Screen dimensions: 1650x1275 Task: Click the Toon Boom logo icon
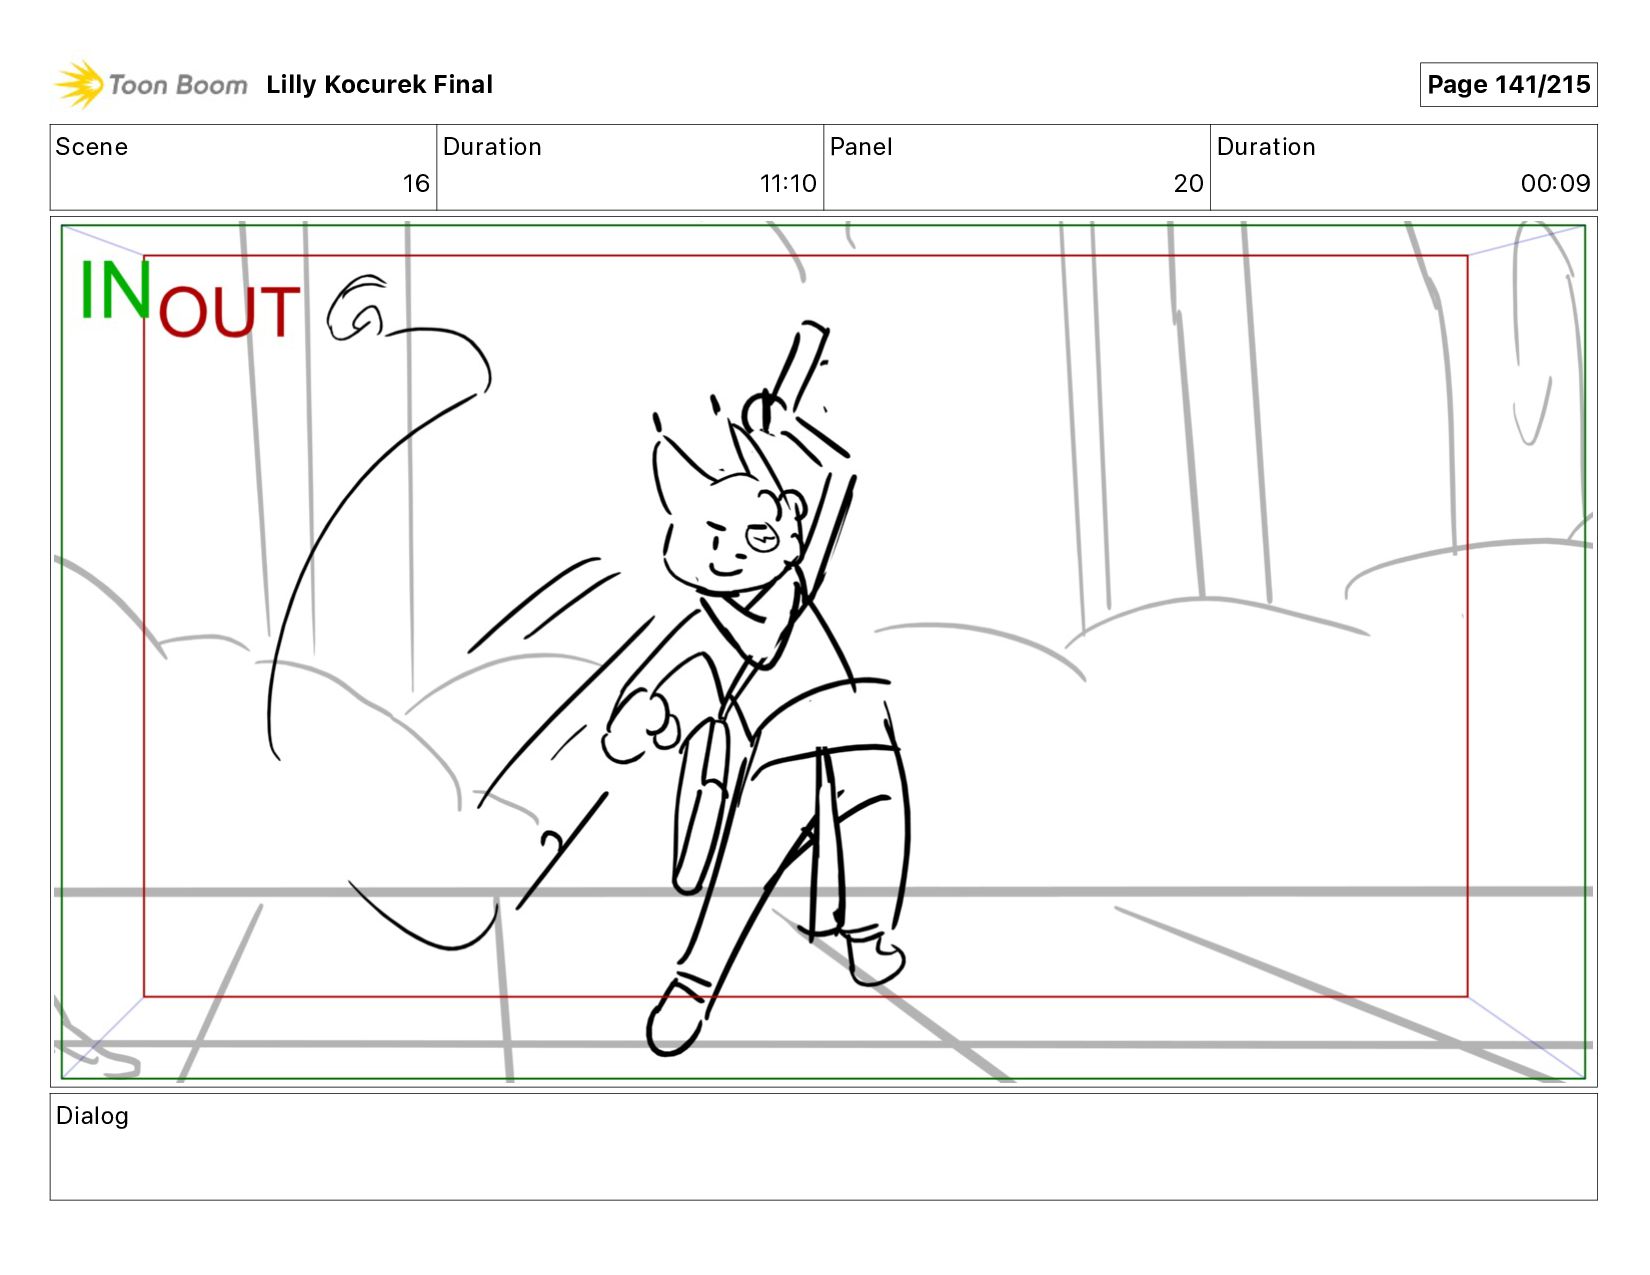[x=79, y=84]
